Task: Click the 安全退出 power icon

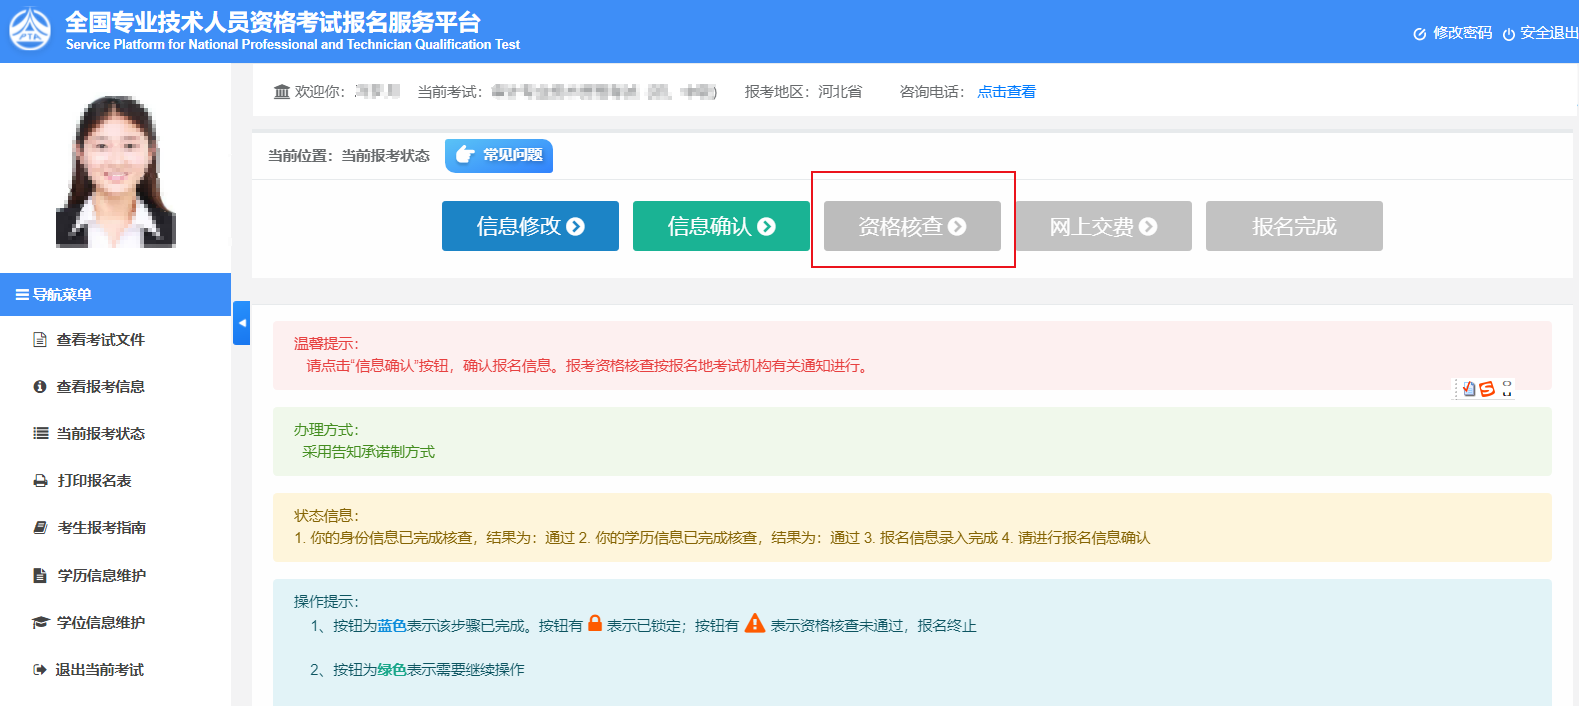Action: coord(1508,34)
